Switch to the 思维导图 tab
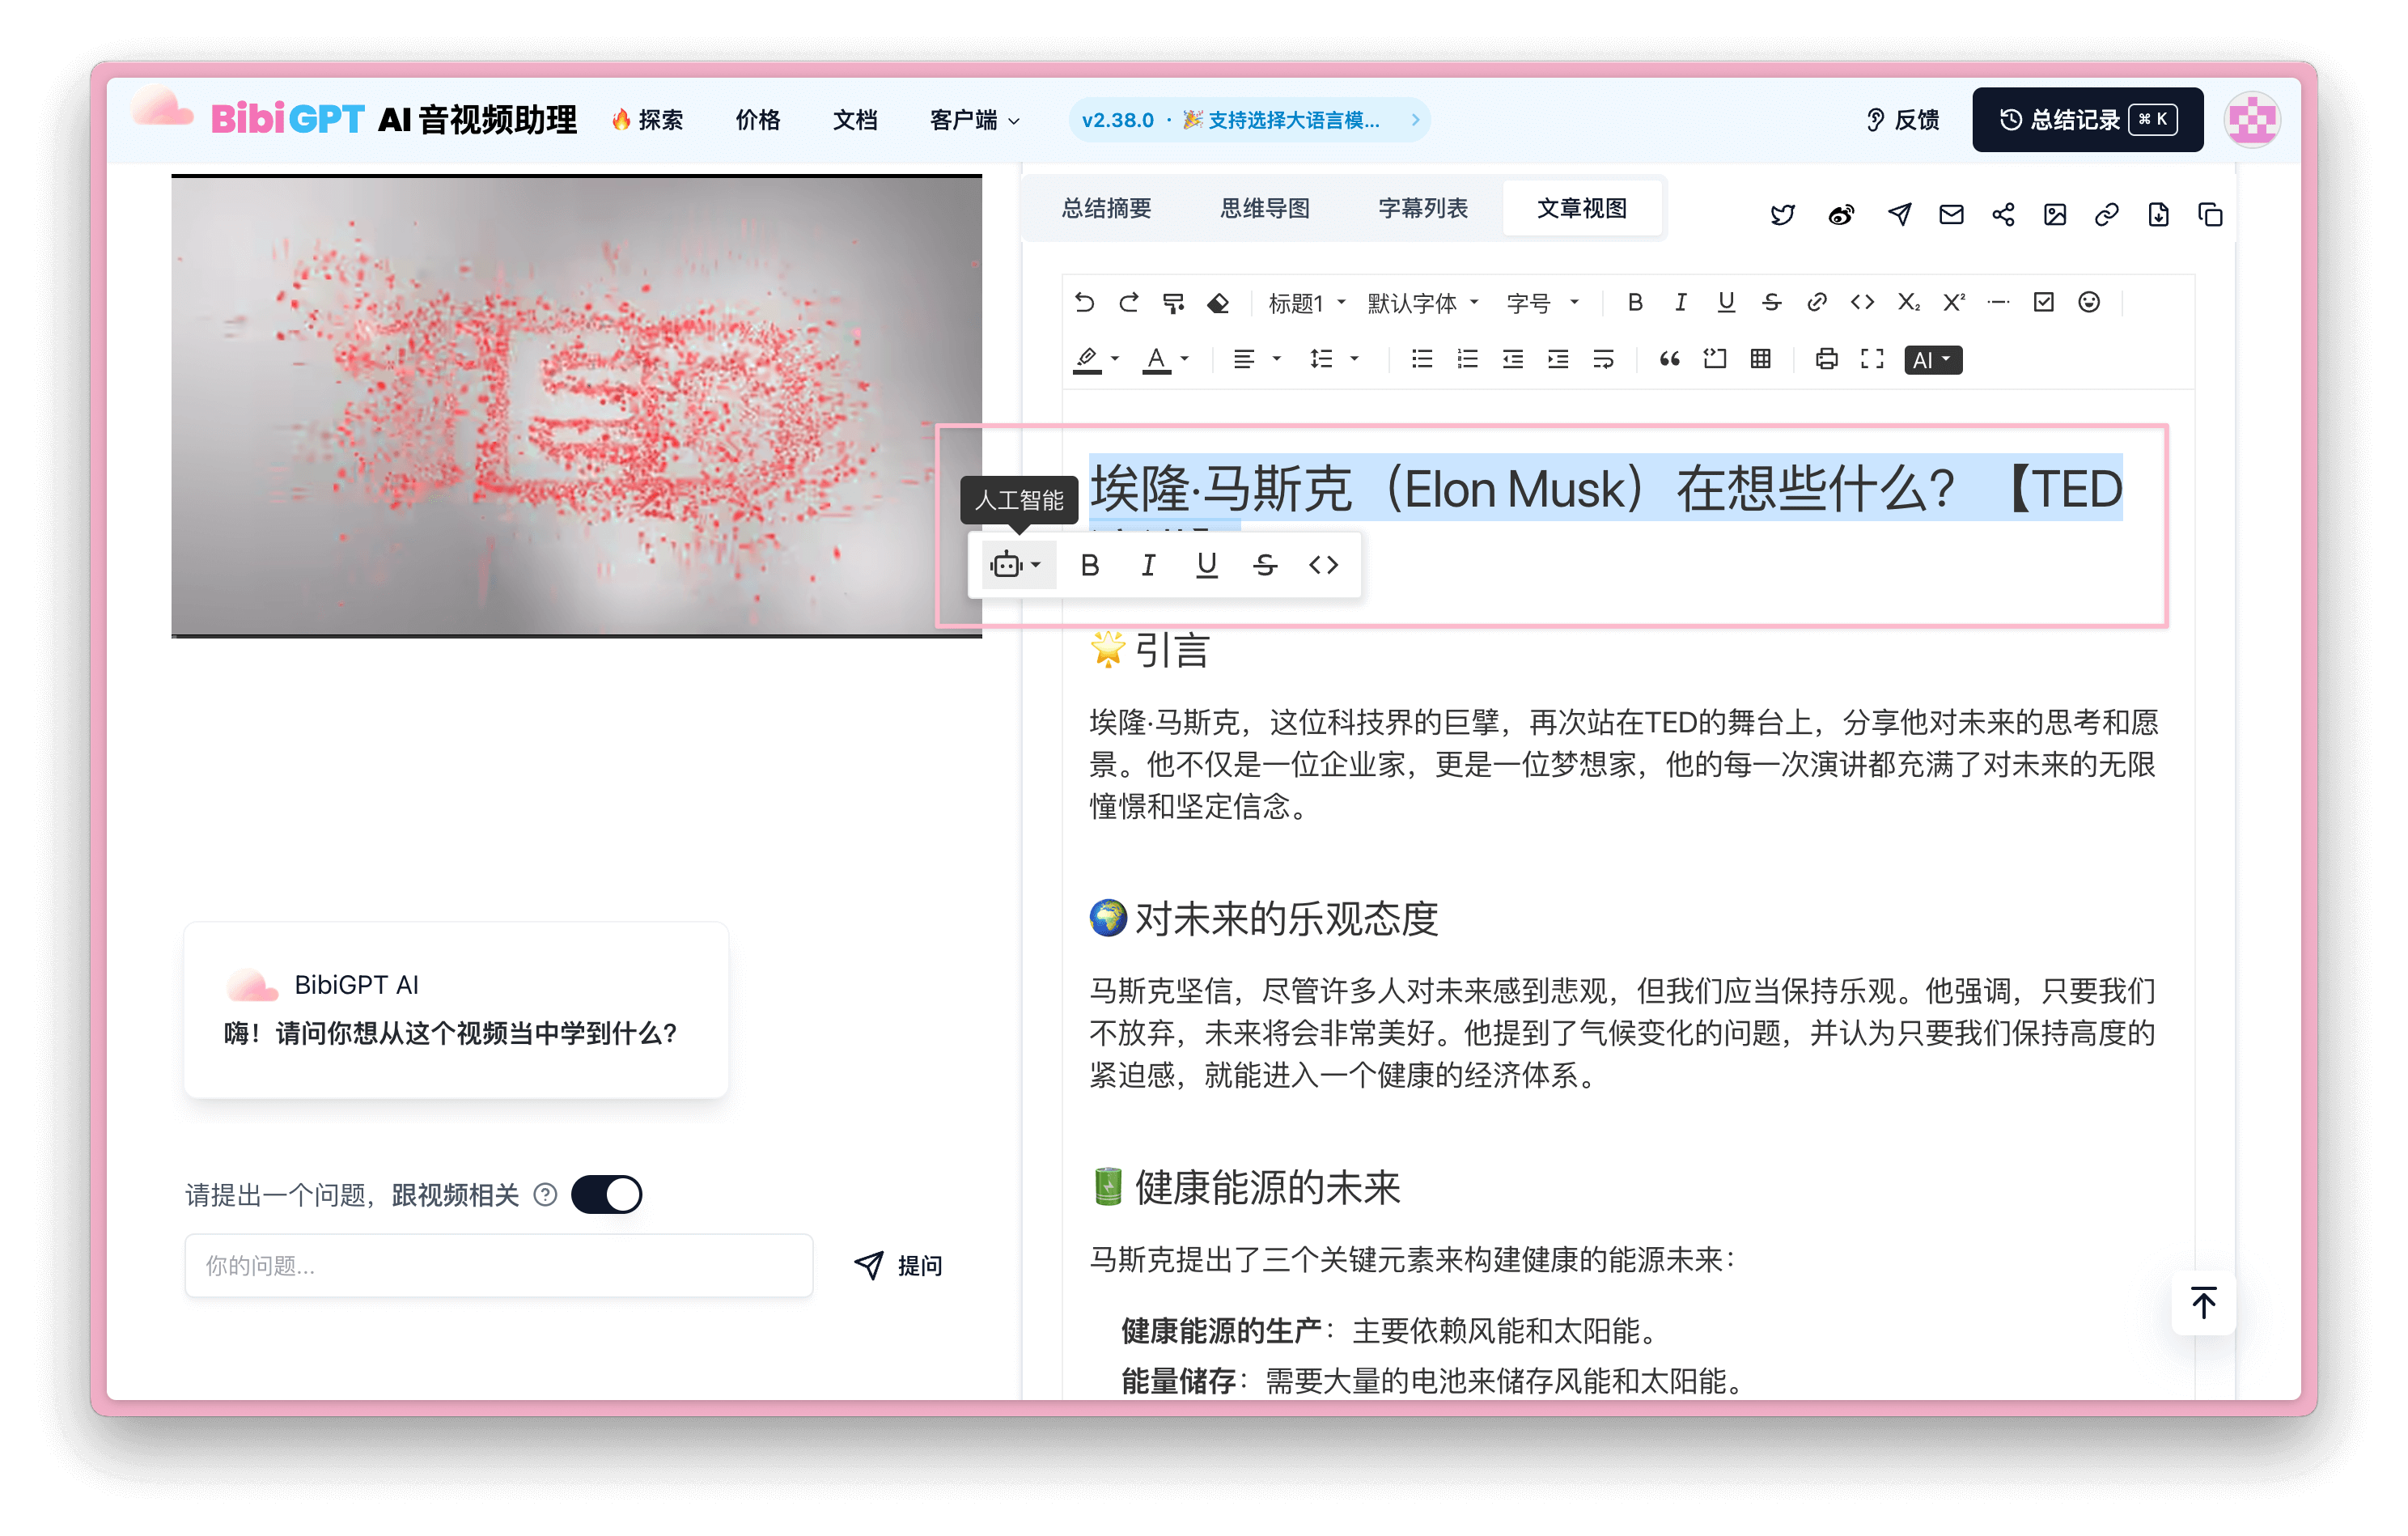 coord(1264,208)
